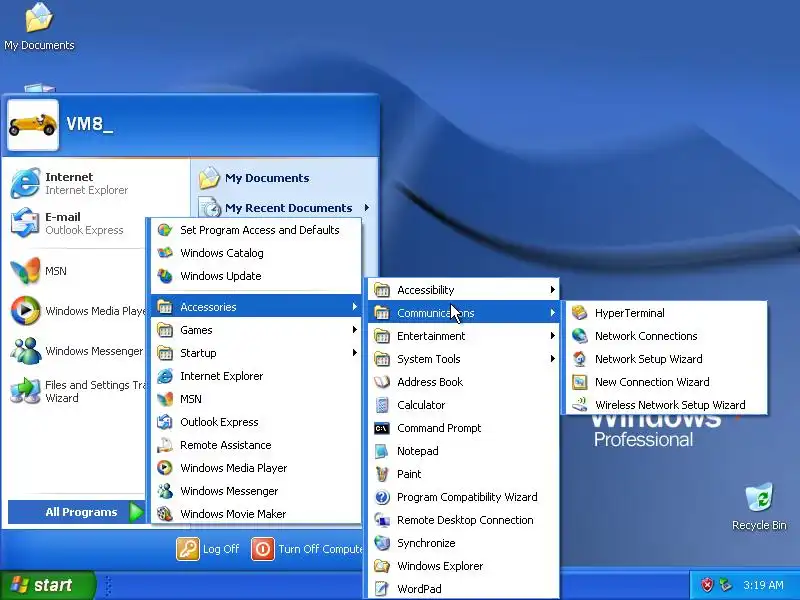800x600 pixels.
Task: Choose Windows Messenger in All Programs list
Action: point(256,491)
